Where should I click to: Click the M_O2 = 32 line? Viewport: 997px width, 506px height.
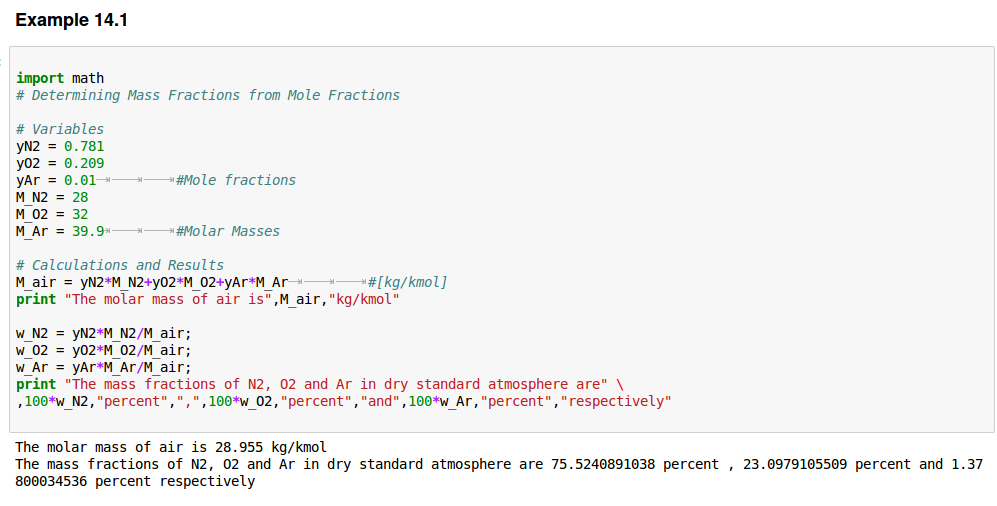52,214
